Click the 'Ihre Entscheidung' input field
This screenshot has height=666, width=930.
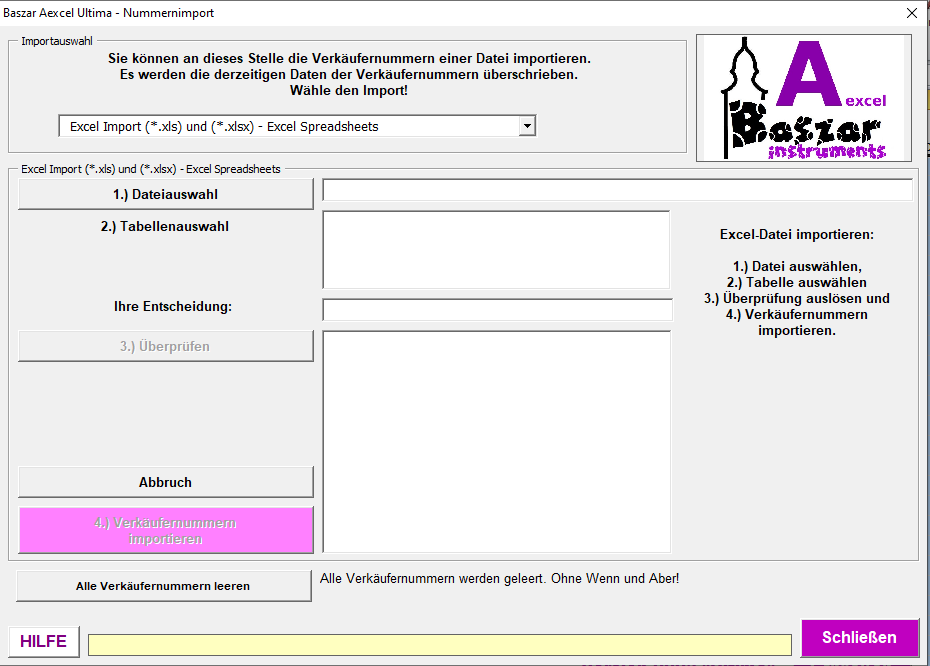[497, 310]
